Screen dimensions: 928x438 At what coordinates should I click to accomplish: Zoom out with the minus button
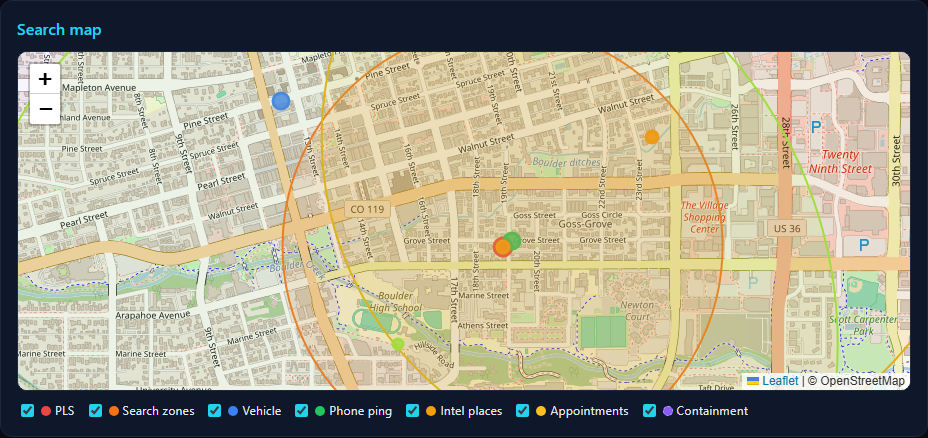pyautogui.click(x=45, y=109)
